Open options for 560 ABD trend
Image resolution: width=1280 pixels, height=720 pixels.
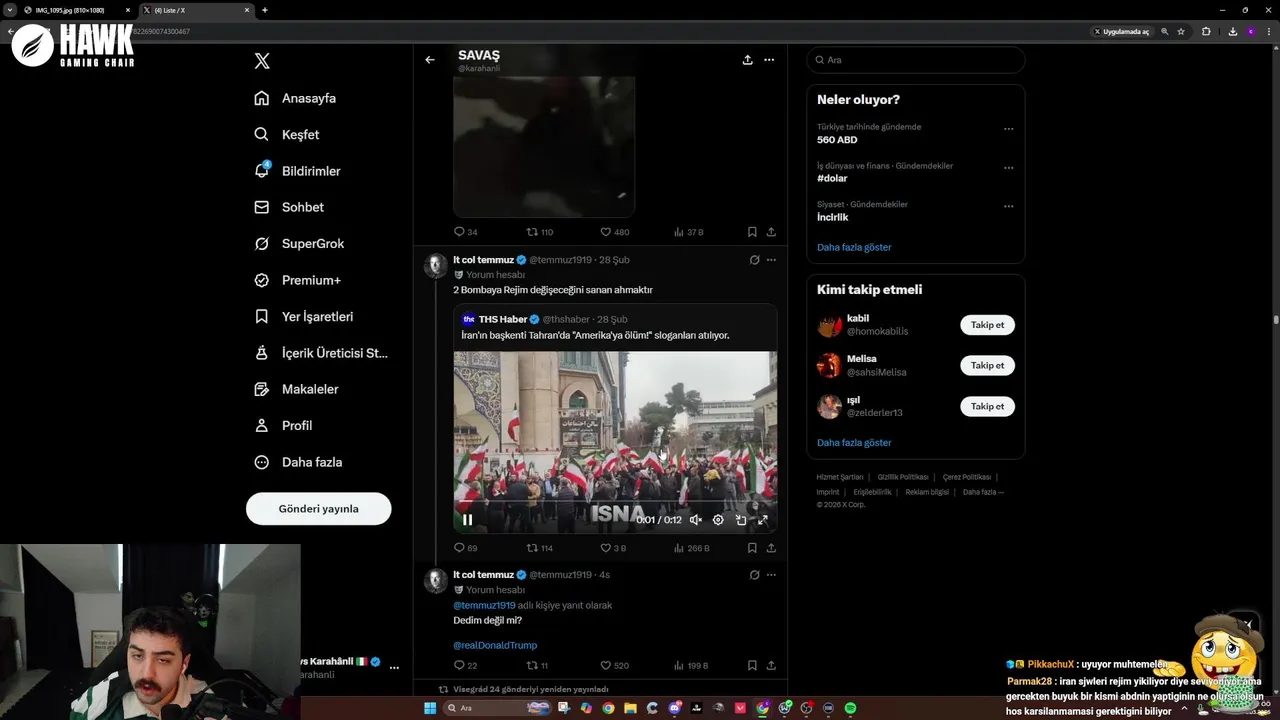tap(1008, 128)
